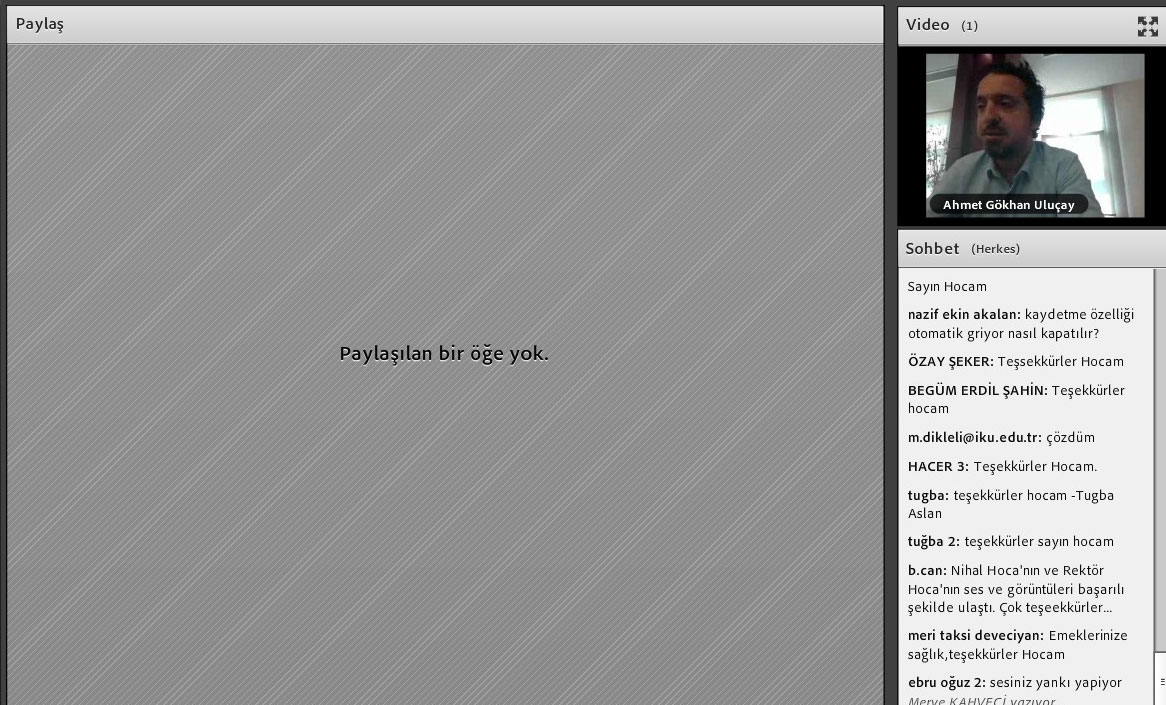Select the Video panel title

[x=927, y=25]
